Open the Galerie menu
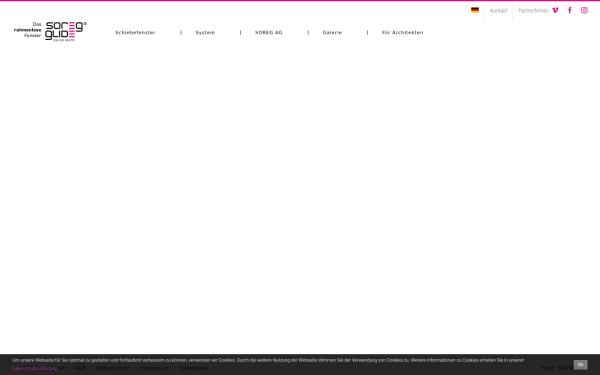 pyautogui.click(x=332, y=33)
